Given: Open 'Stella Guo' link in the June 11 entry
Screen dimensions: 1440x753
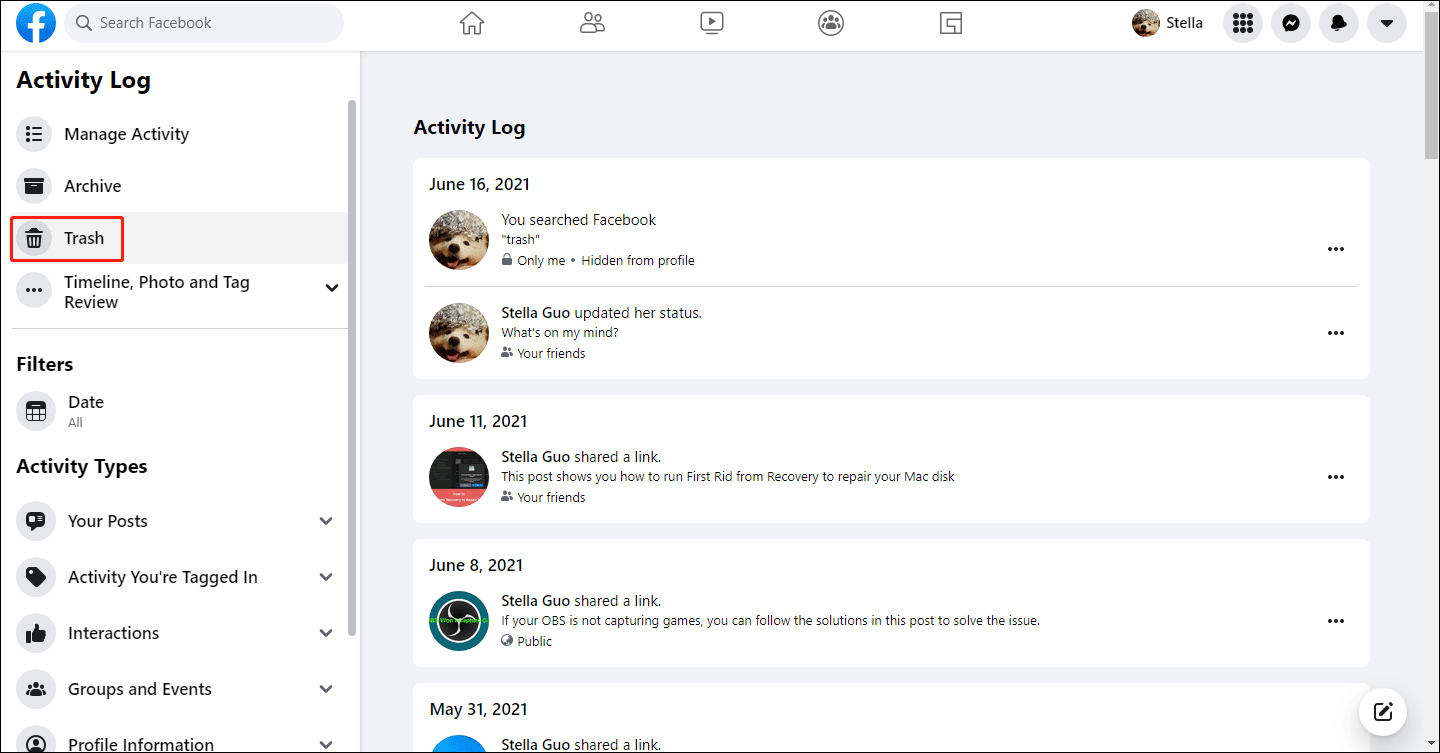Looking at the screenshot, I should coord(536,457).
